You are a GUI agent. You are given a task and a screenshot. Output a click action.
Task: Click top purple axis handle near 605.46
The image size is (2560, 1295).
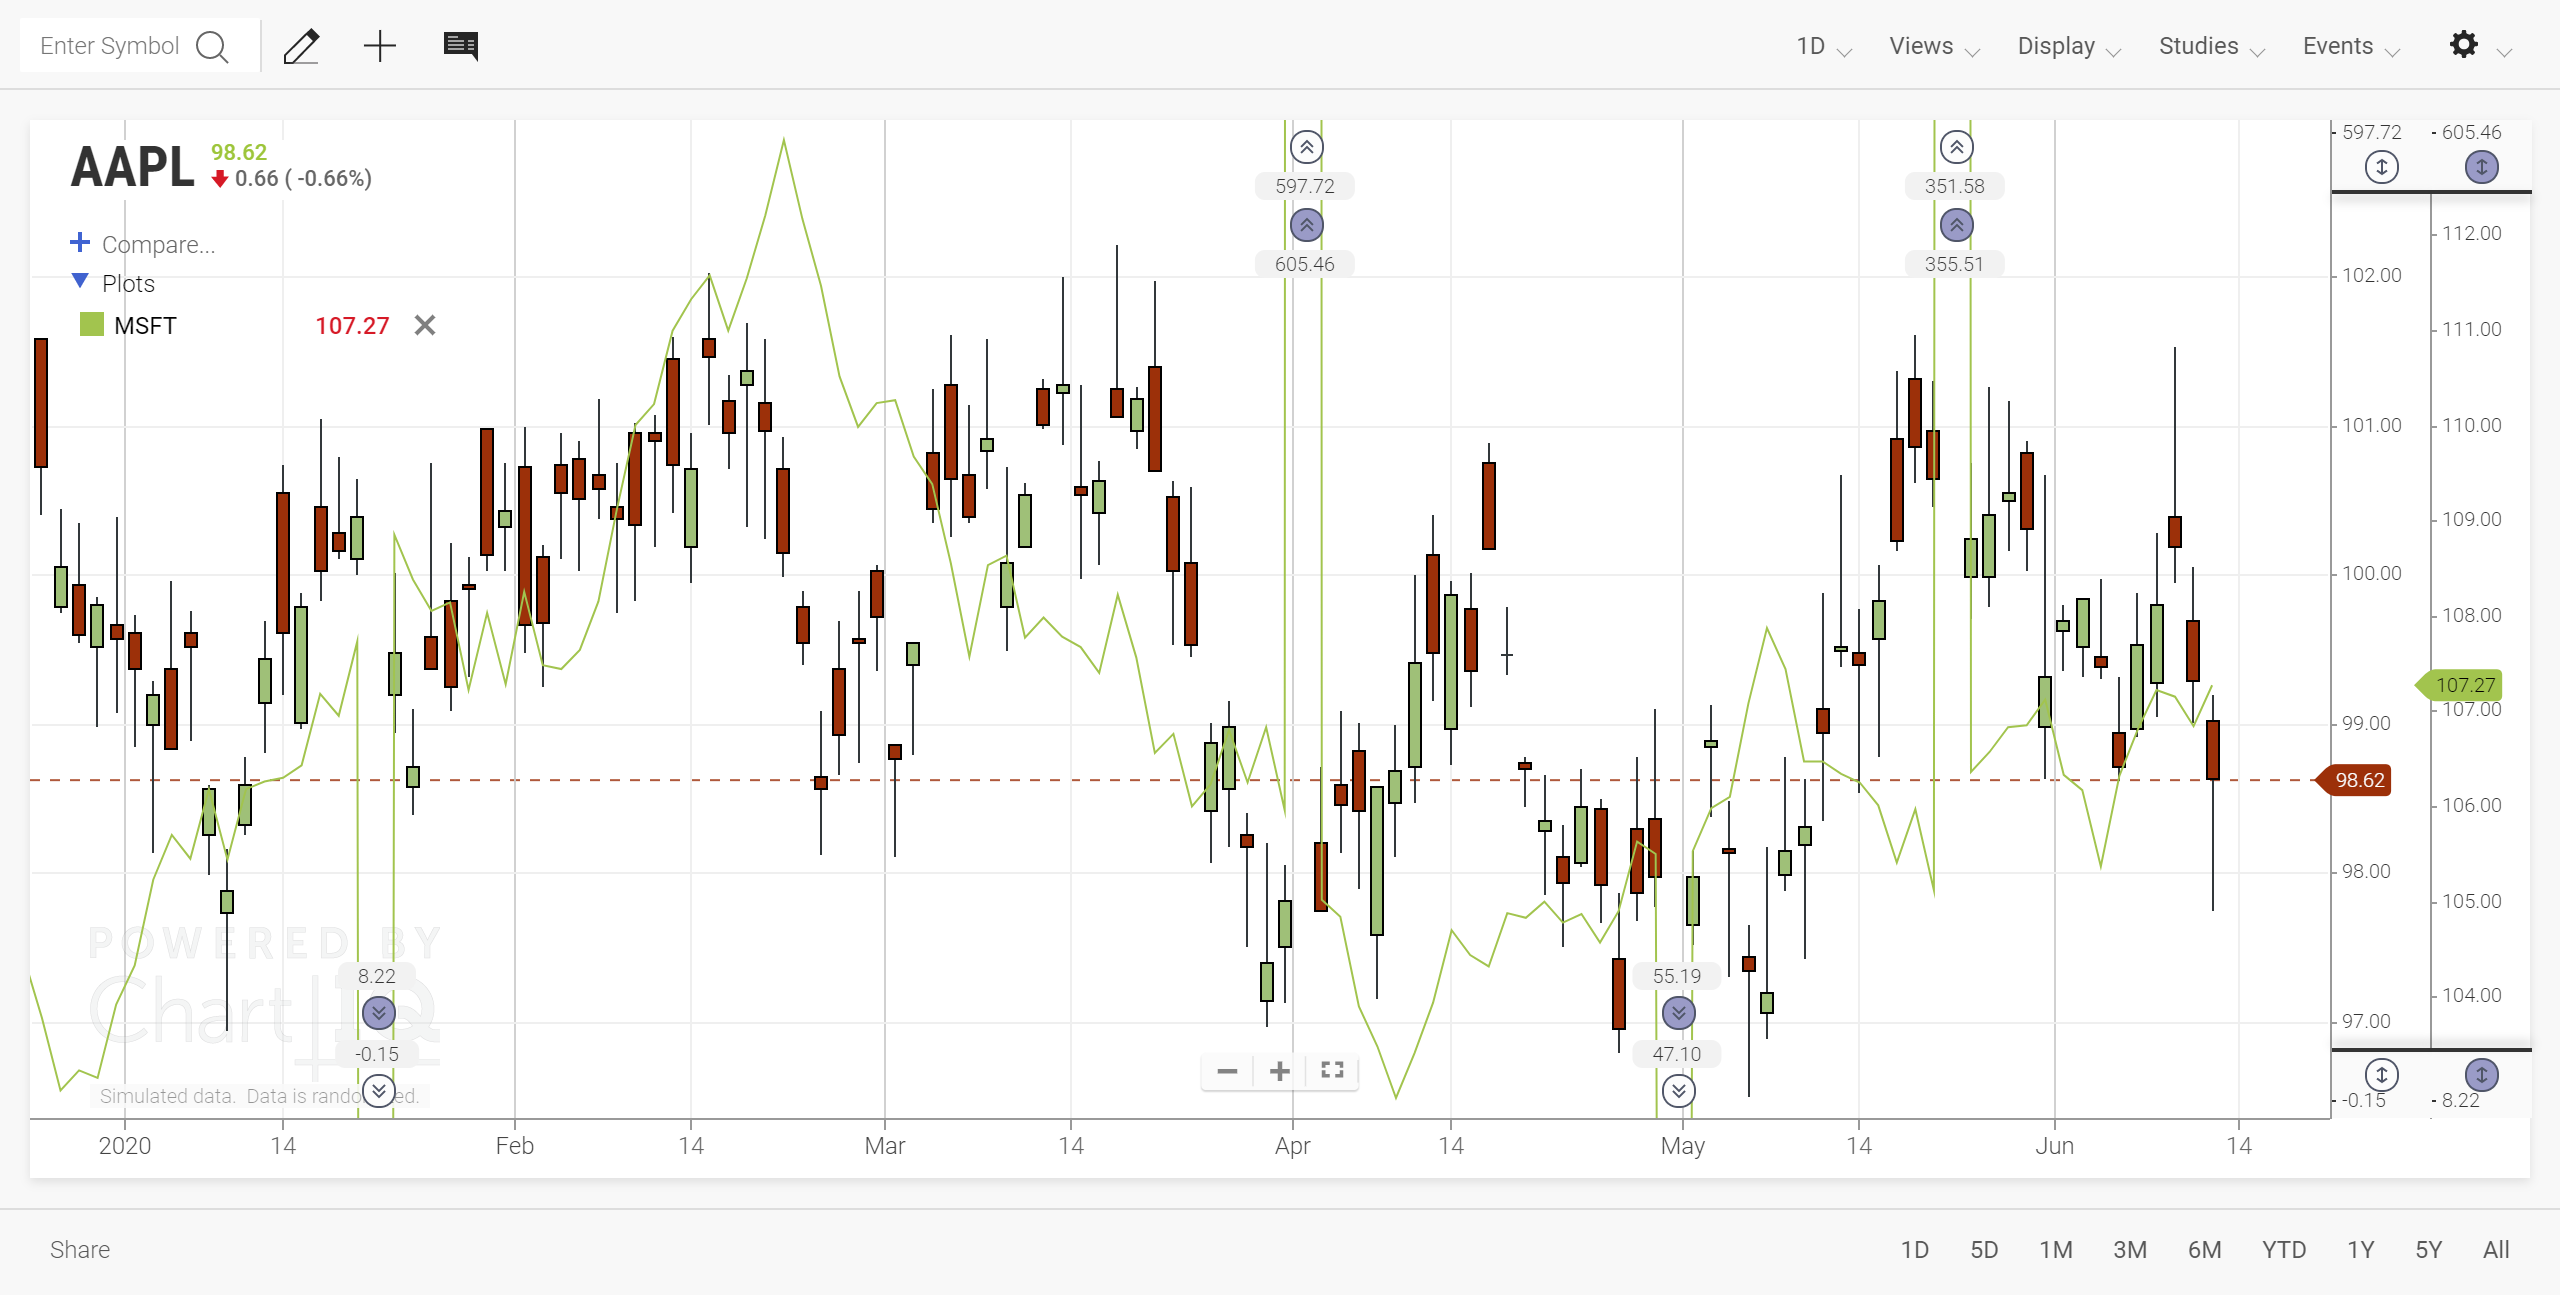pyautogui.click(x=2482, y=167)
